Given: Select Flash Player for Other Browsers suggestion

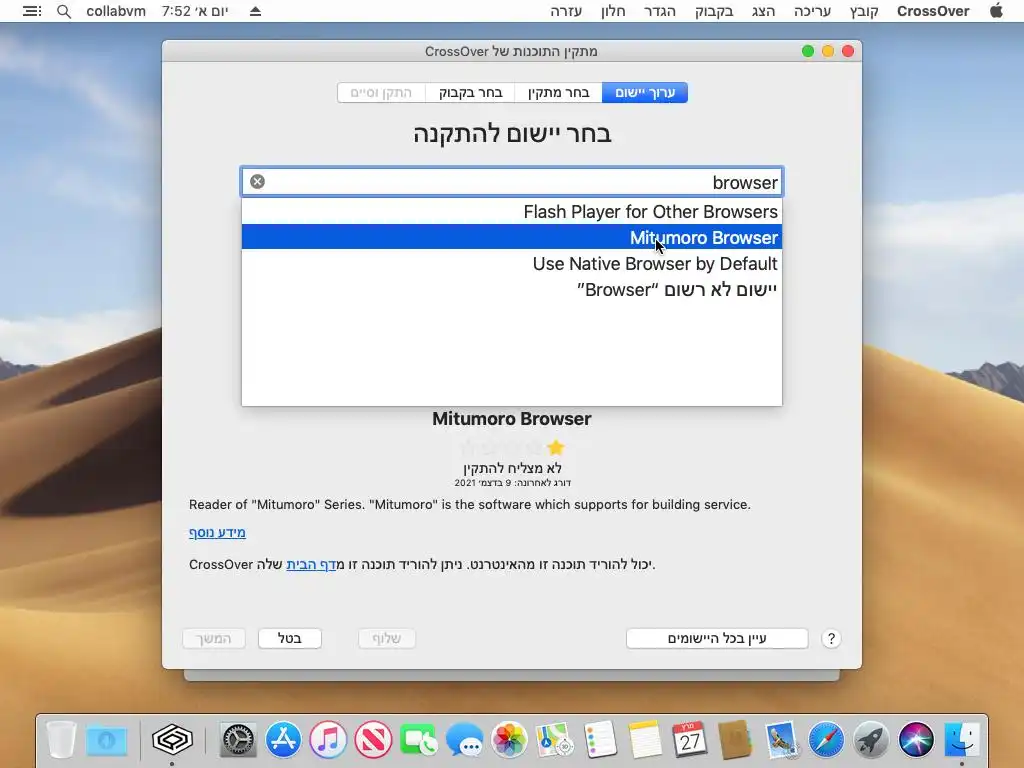Looking at the screenshot, I should (x=512, y=212).
